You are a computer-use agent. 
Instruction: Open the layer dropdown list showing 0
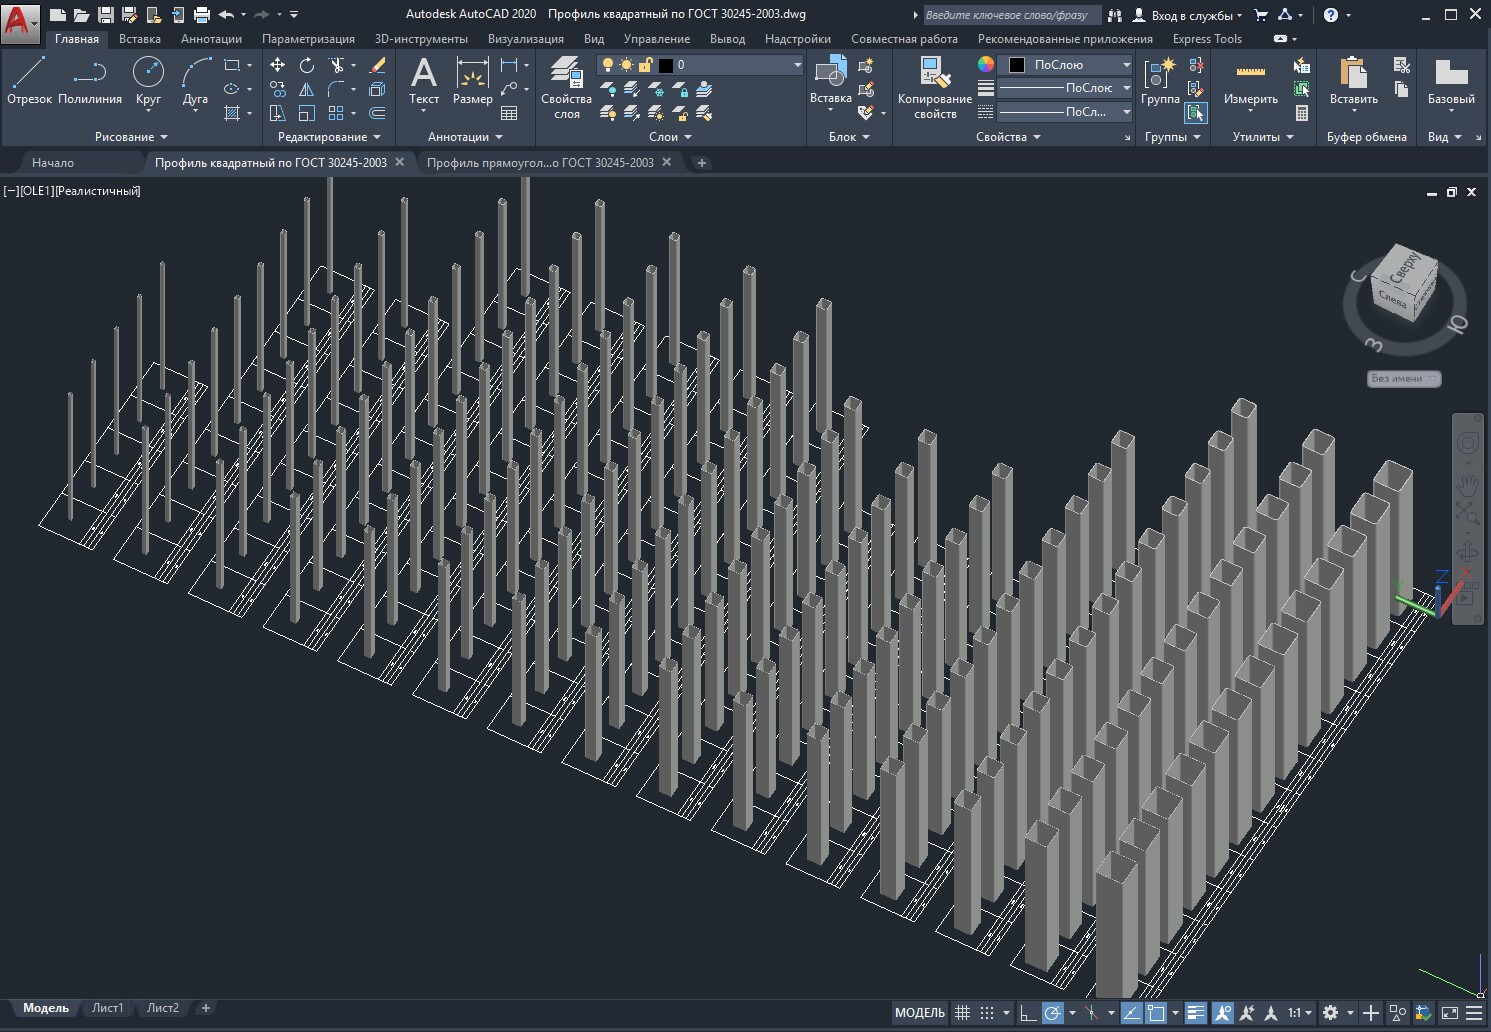click(x=700, y=65)
